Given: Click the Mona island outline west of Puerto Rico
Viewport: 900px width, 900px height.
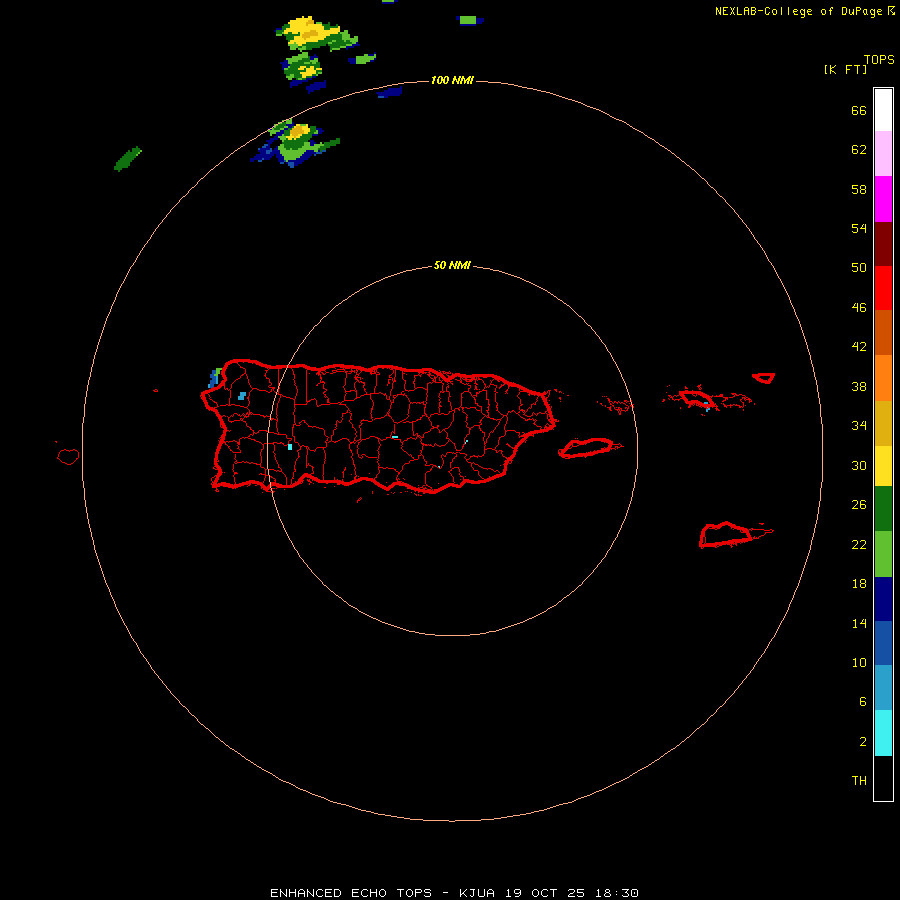Looking at the screenshot, I should 68,457.
